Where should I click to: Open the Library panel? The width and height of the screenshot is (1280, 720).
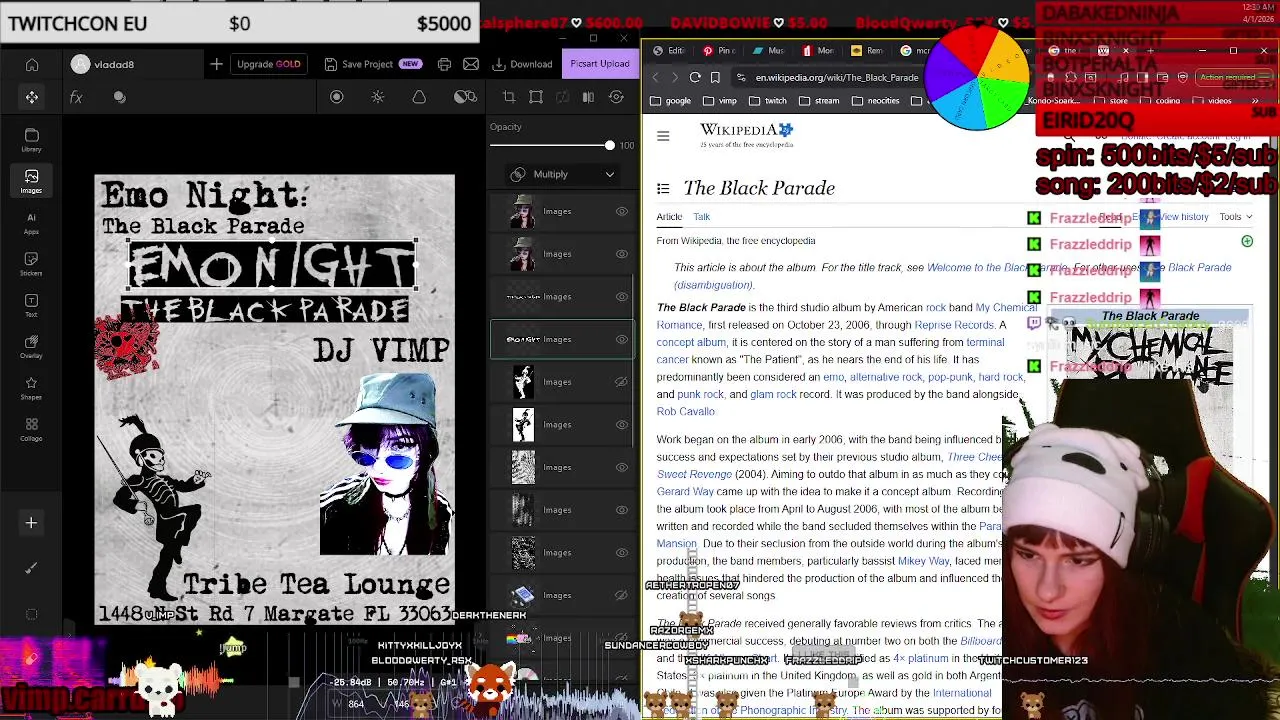click(x=32, y=140)
